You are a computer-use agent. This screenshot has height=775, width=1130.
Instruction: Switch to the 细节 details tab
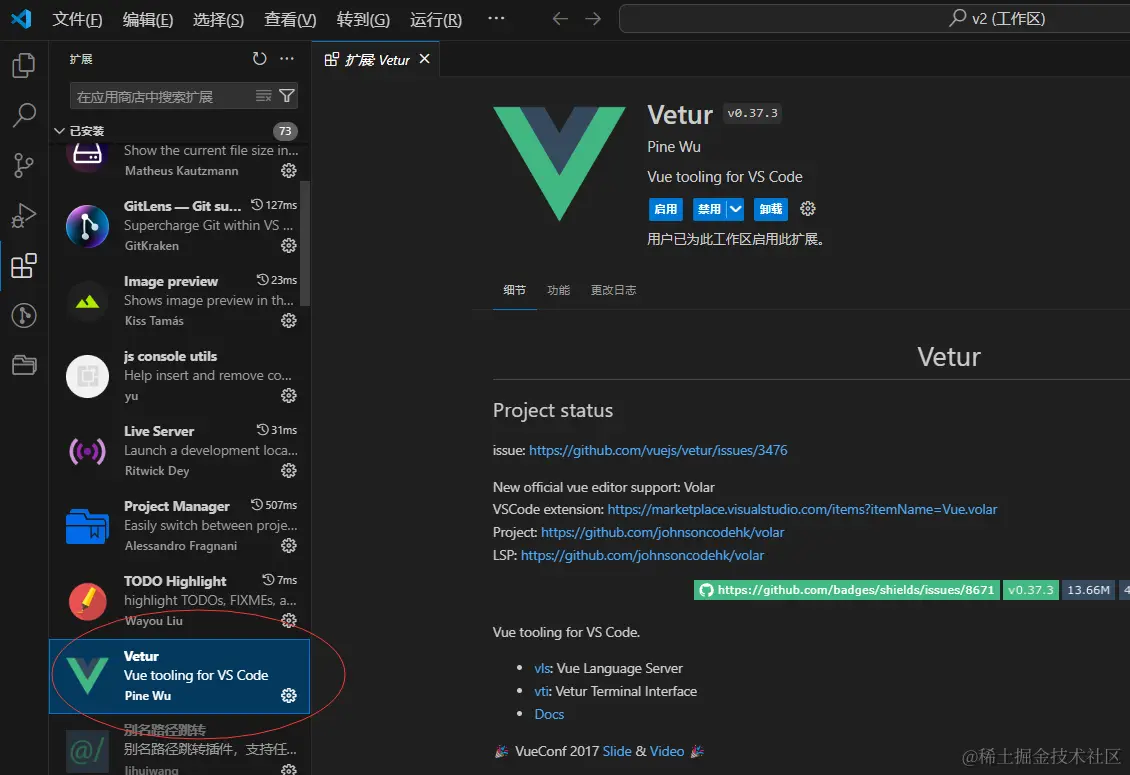[x=515, y=290]
